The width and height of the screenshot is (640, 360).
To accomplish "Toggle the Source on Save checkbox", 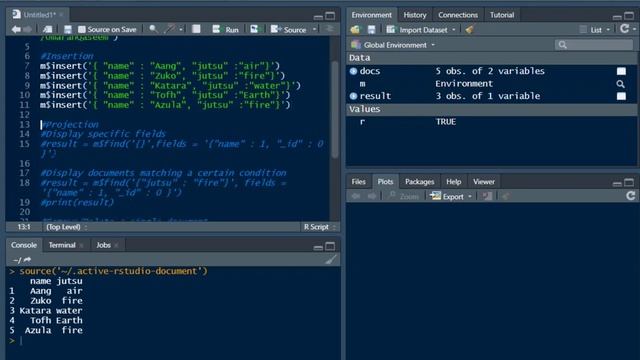I will 82,29.
